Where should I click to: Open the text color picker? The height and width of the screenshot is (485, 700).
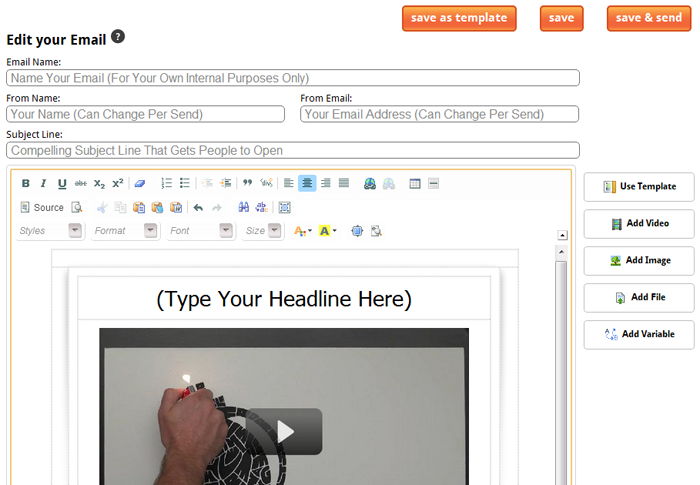click(303, 231)
